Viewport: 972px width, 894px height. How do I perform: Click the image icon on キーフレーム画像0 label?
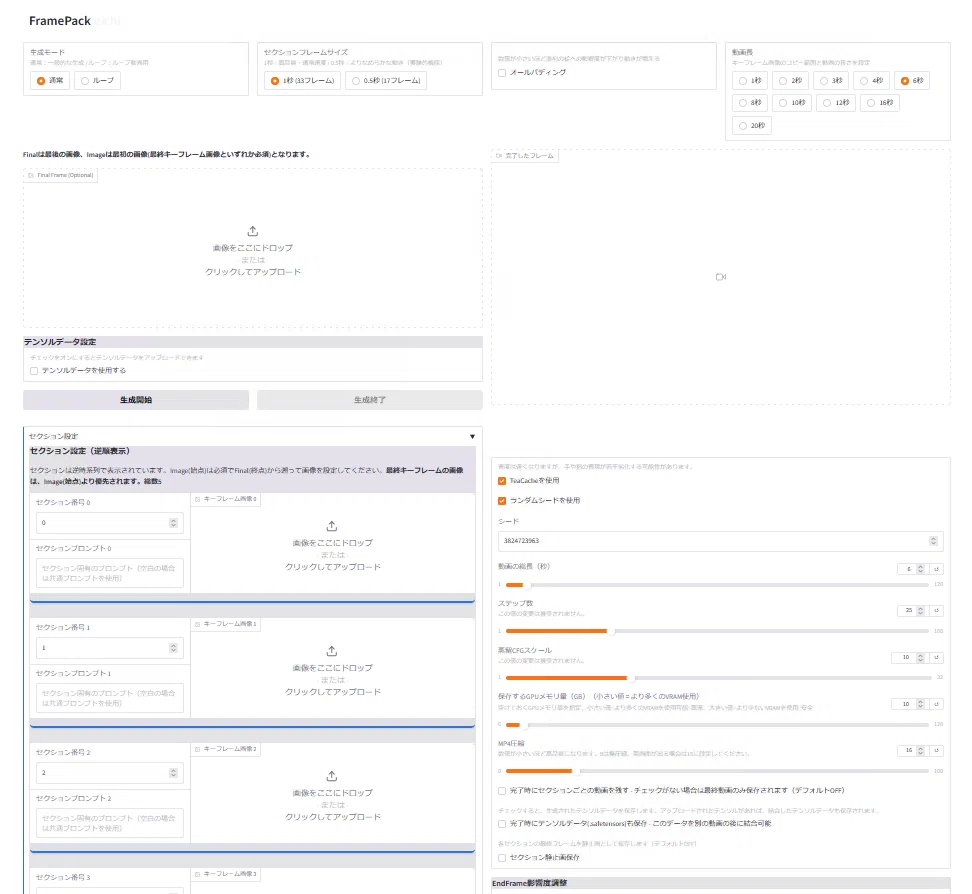coord(197,499)
